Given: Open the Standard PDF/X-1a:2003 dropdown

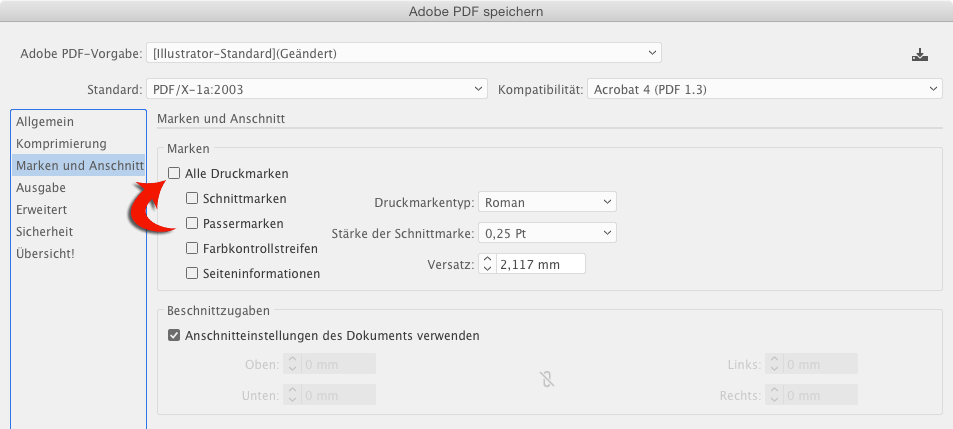Looking at the screenshot, I should click(317, 90).
